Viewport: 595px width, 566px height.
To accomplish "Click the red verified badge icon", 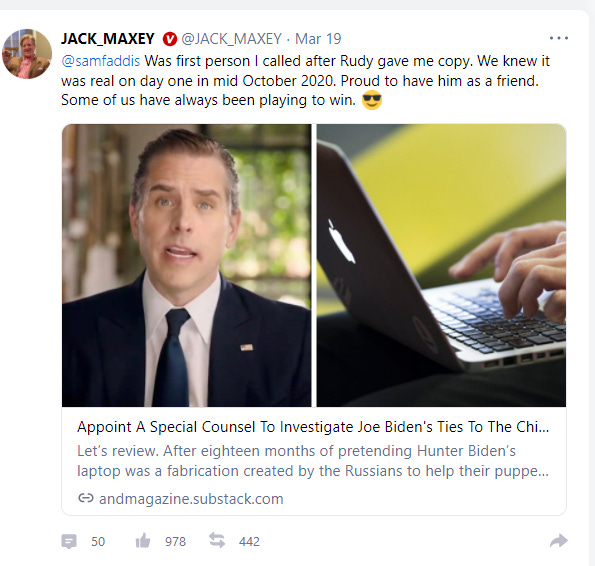I will click(170, 39).
